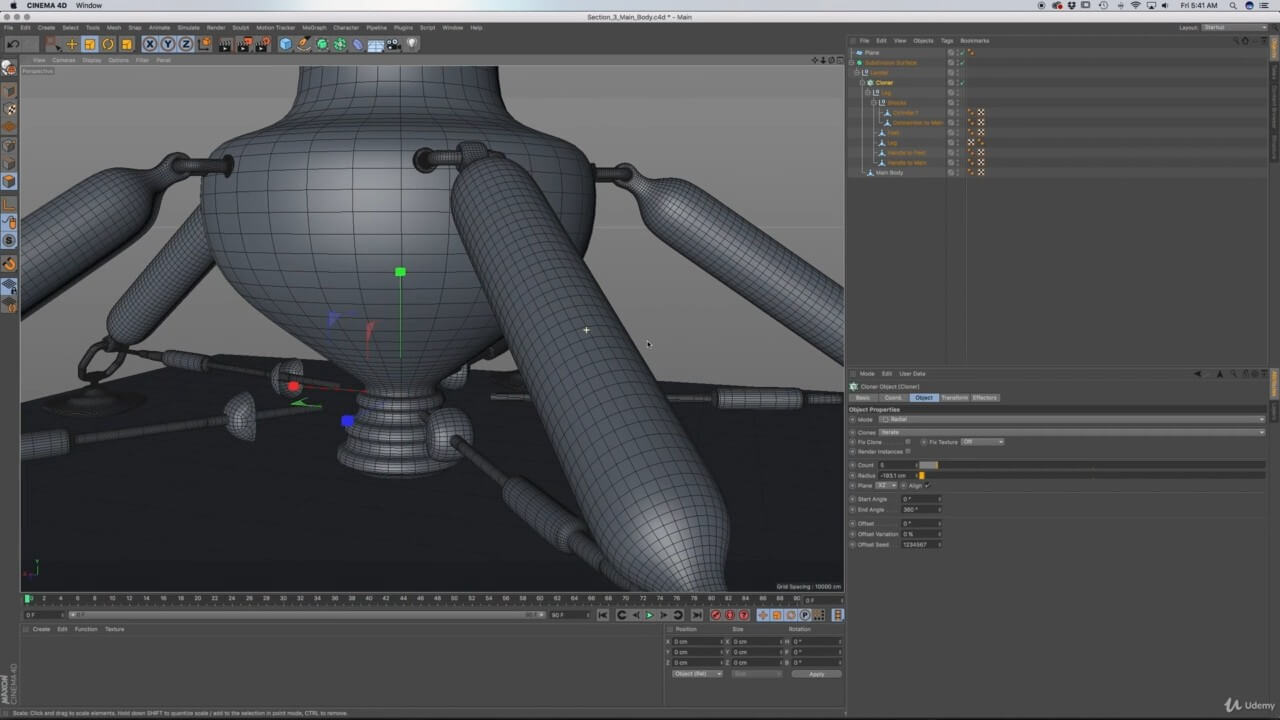Enable the Render Instances checkbox

[908, 452]
